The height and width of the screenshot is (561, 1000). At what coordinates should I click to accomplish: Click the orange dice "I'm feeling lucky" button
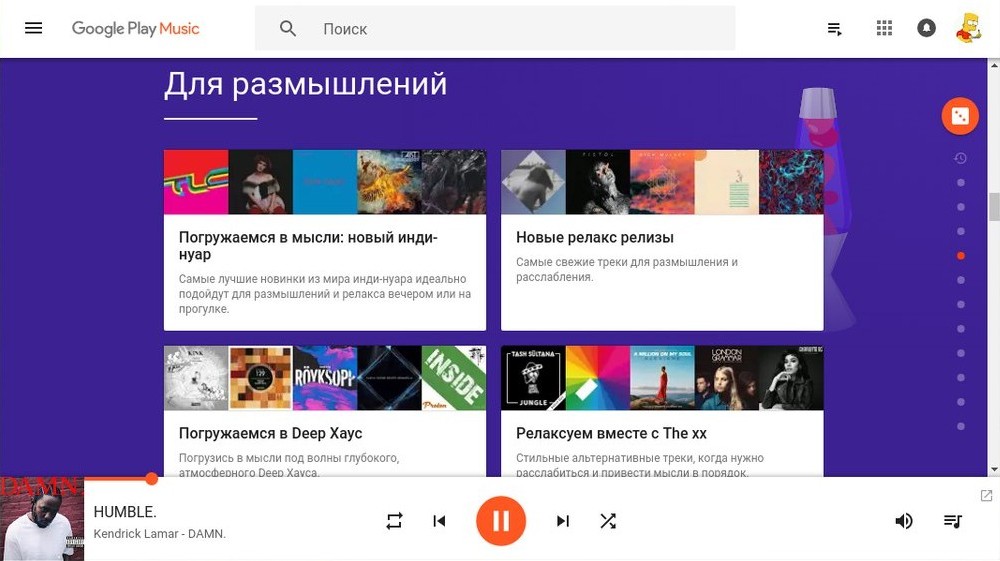coord(960,116)
